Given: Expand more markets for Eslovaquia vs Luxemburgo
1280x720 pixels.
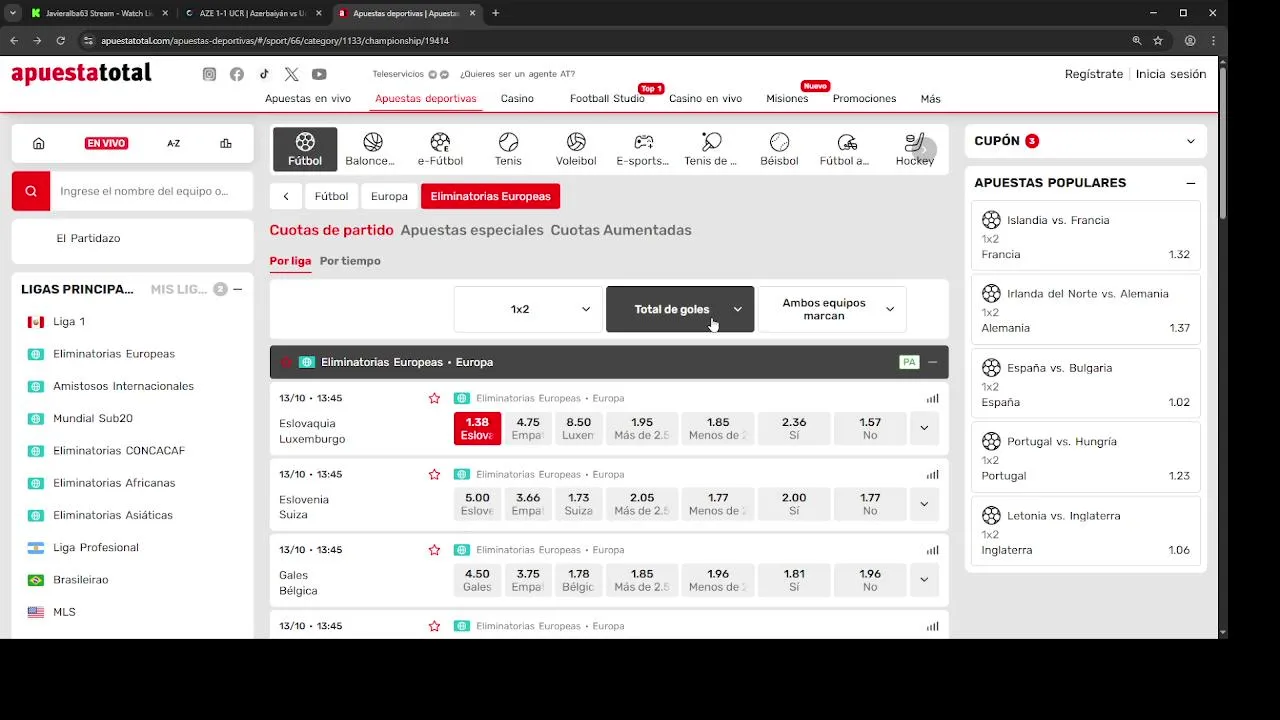Looking at the screenshot, I should point(924,428).
